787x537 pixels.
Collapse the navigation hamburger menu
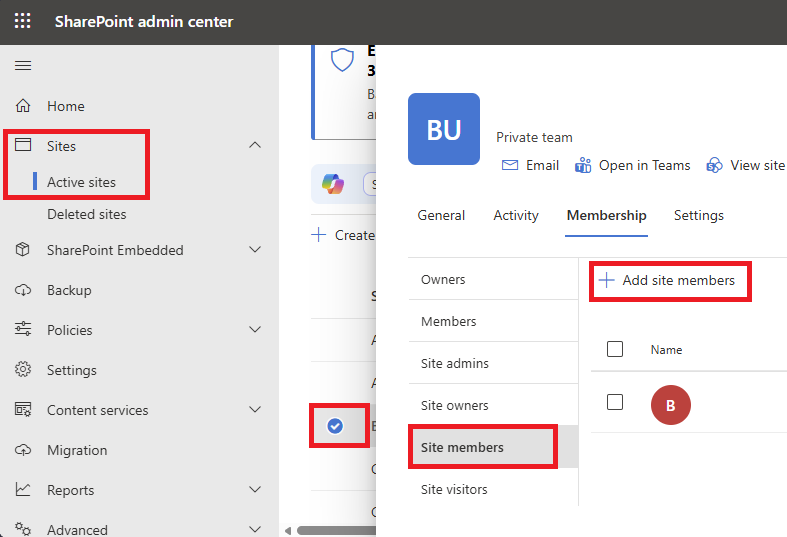[23, 65]
